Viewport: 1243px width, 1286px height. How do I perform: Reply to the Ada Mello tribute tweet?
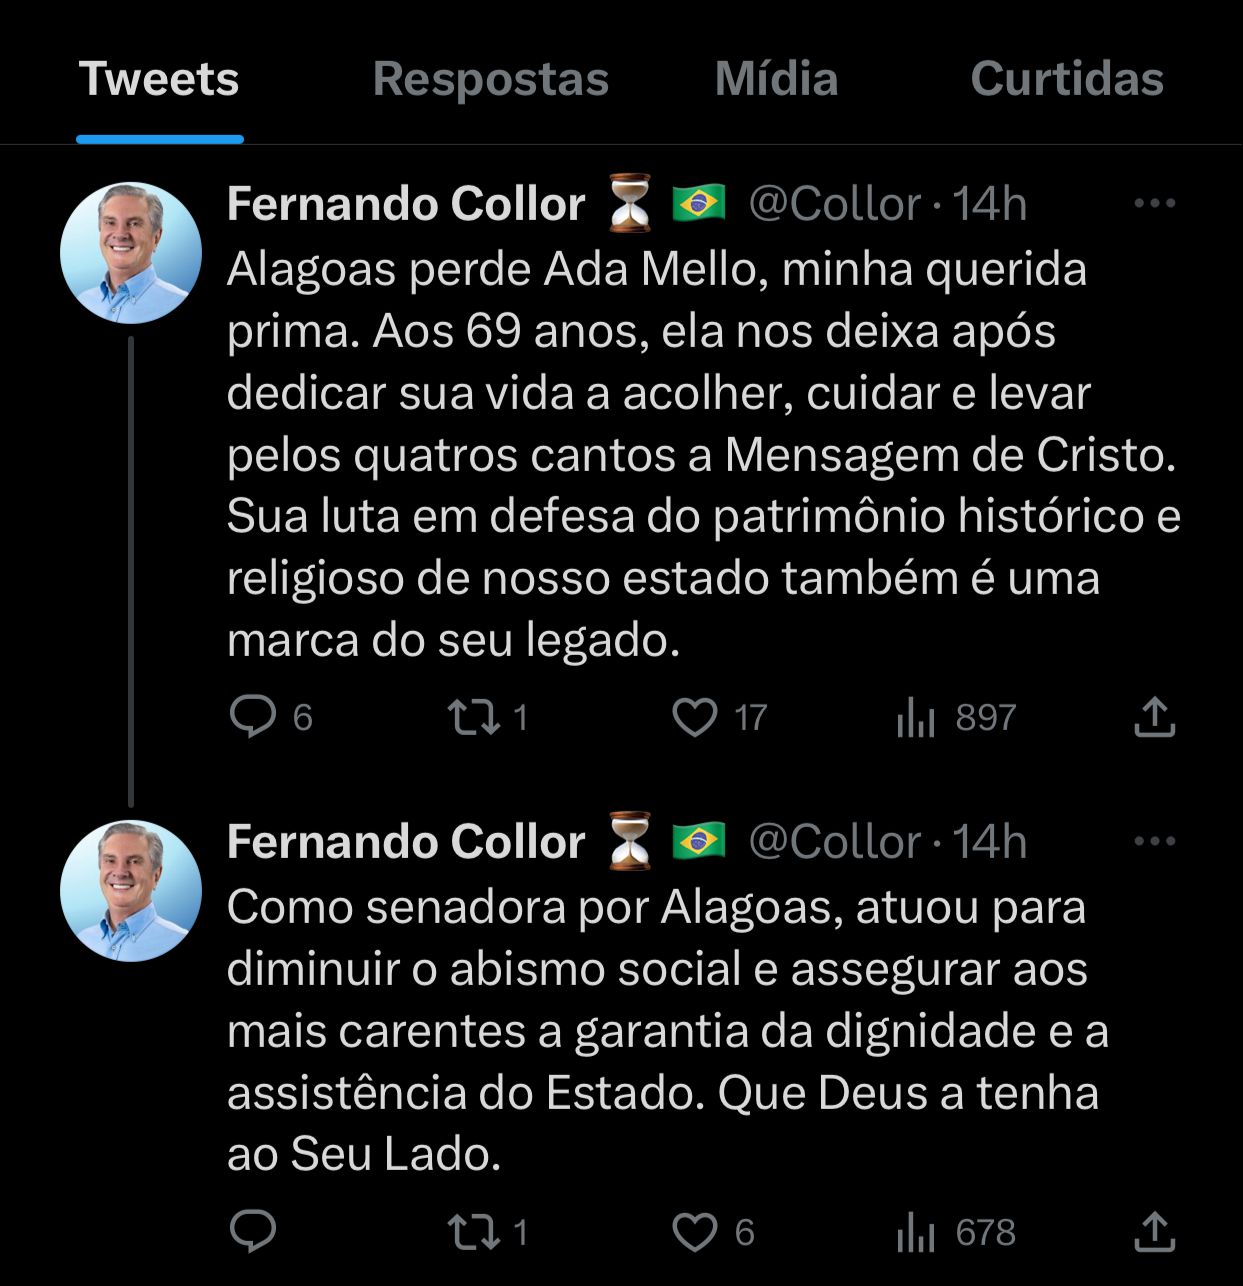[x=253, y=715]
